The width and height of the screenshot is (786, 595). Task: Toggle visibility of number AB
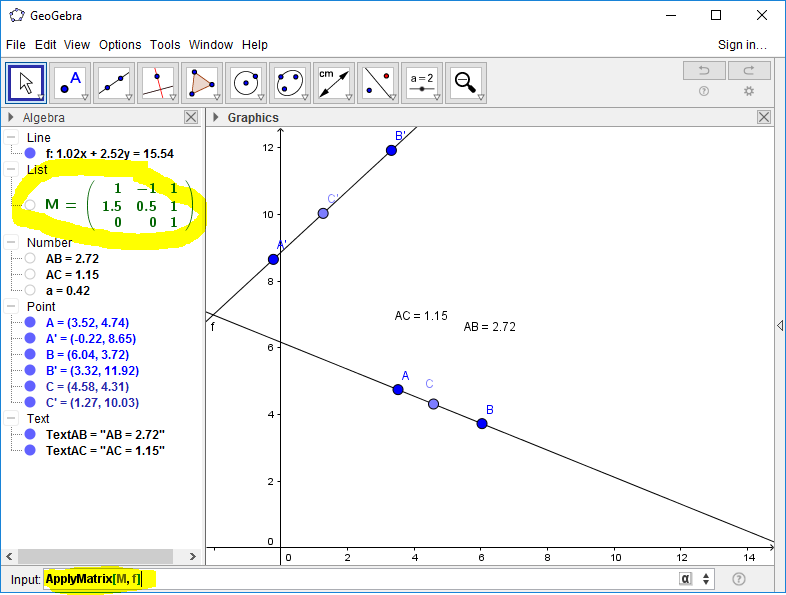tap(30, 258)
